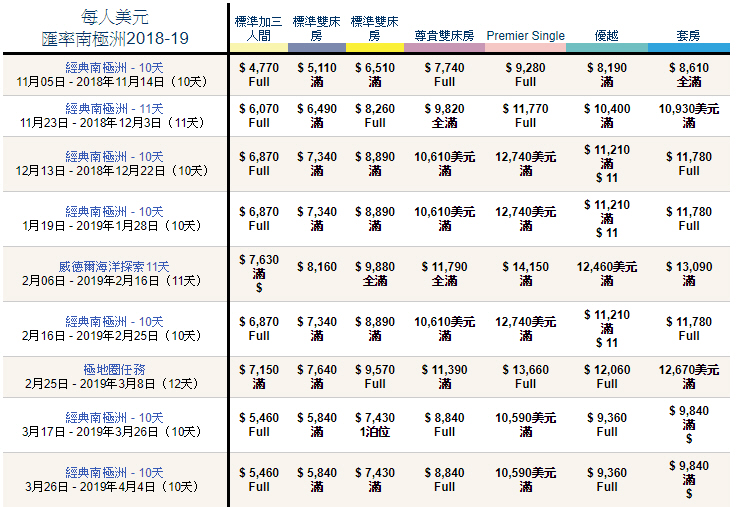
Task: Click the $ 9,280 price cell
Action: (x=525, y=68)
